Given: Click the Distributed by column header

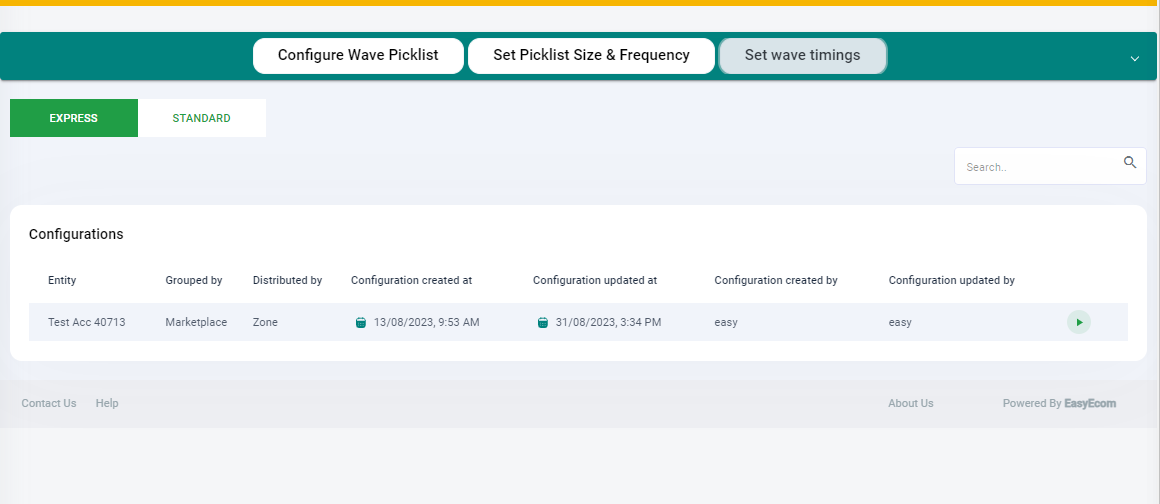Looking at the screenshot, I should tap(287, 280).
